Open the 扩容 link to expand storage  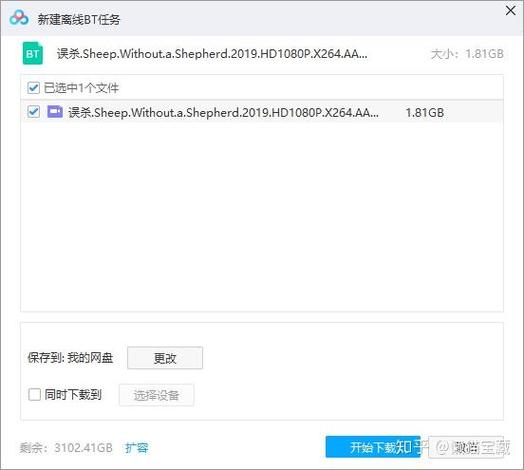(136, 448)
